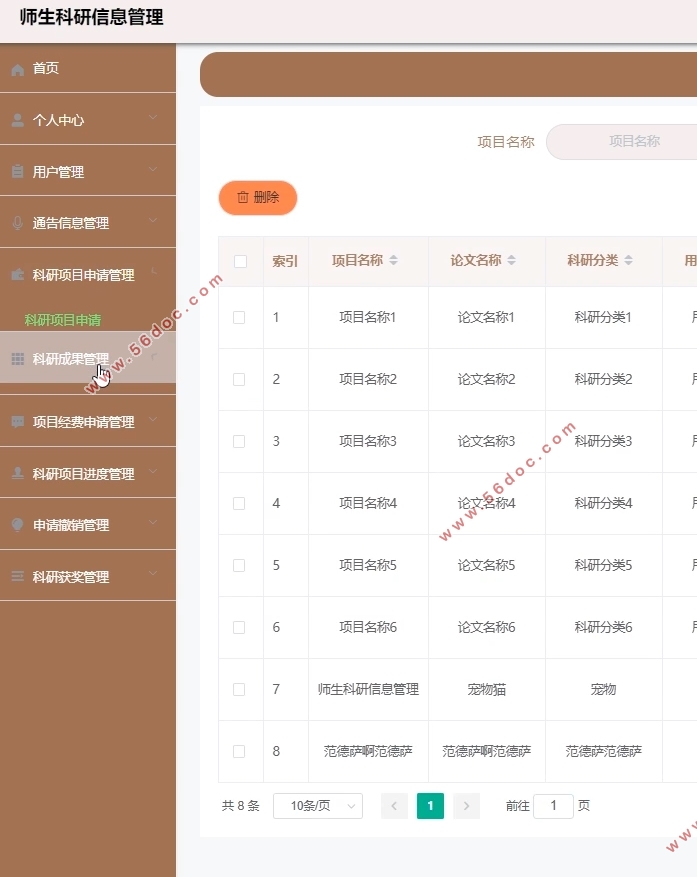Click the chat icon beside 项目经费申请管理
The width and height of the screenshot is (697, 877).
click(x=18, y=421)
